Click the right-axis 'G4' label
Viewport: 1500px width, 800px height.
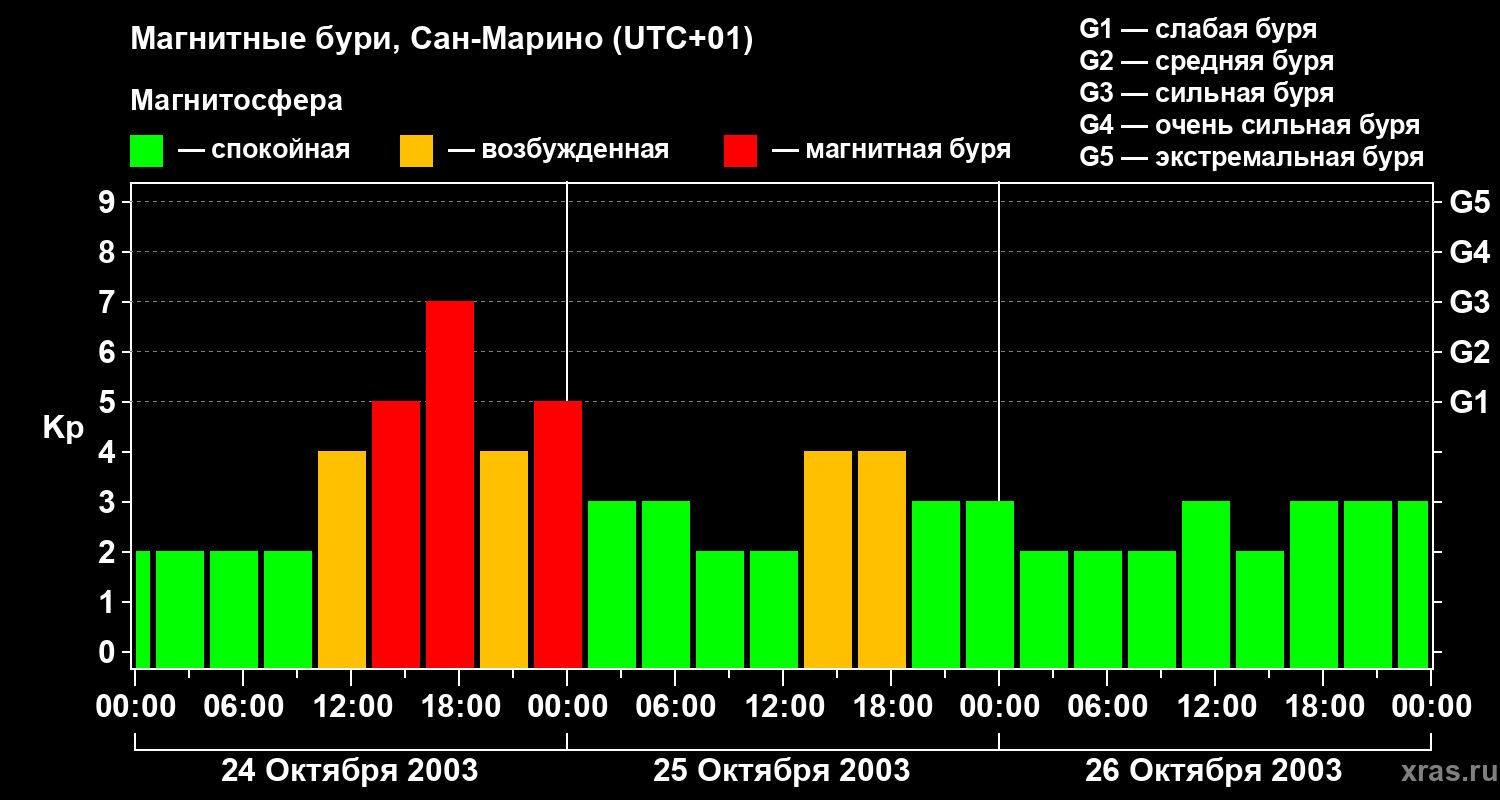click(x=1469, y=252)
